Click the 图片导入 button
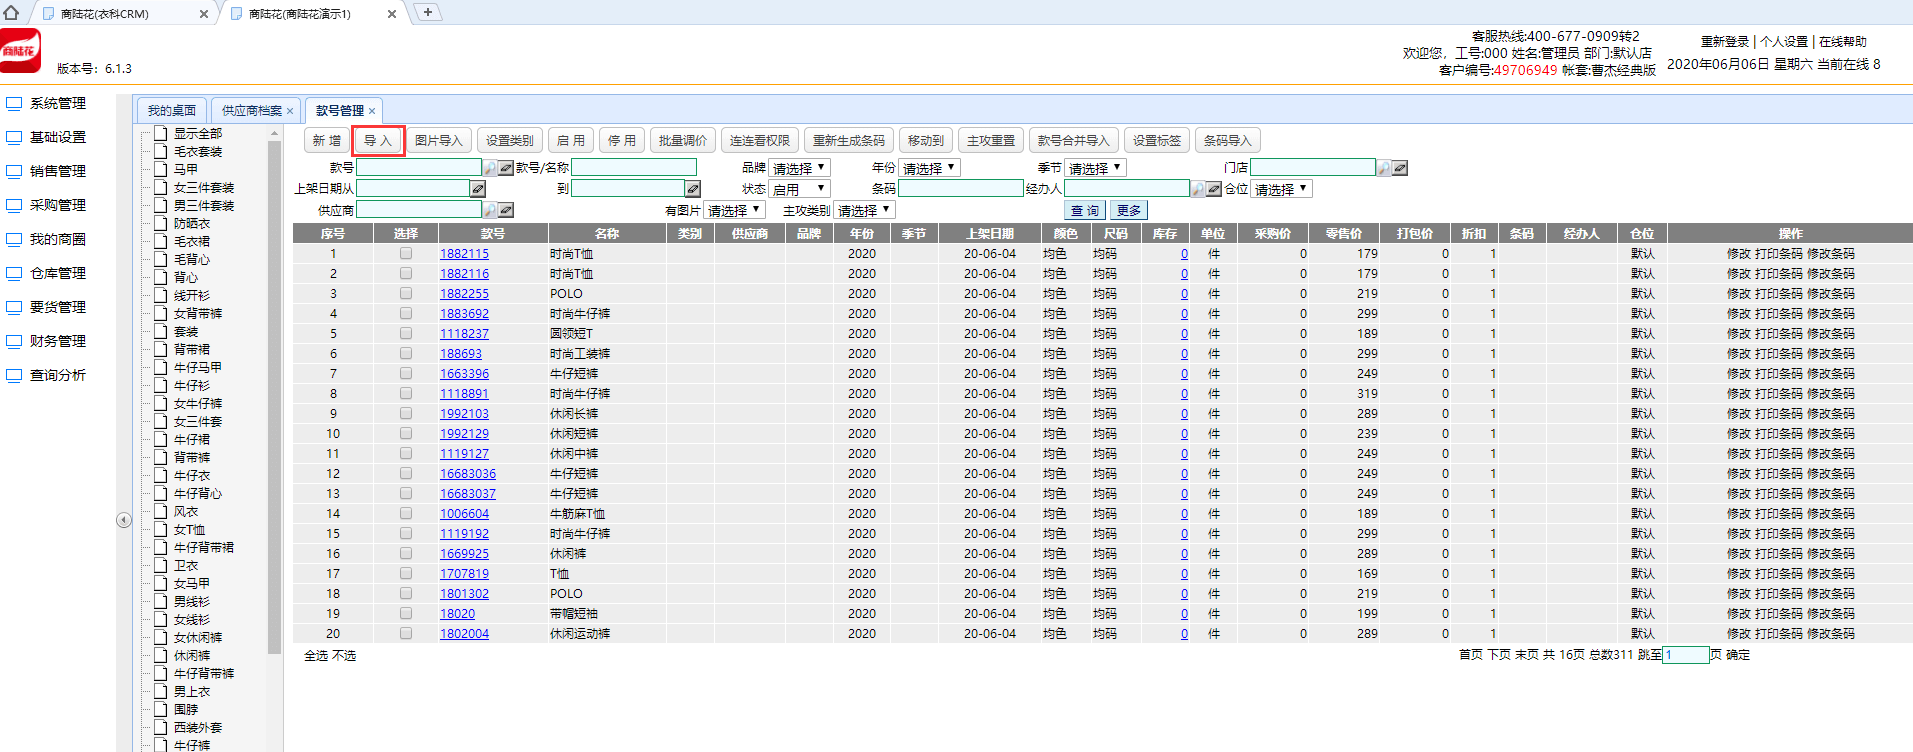 (x=438, y=140)
